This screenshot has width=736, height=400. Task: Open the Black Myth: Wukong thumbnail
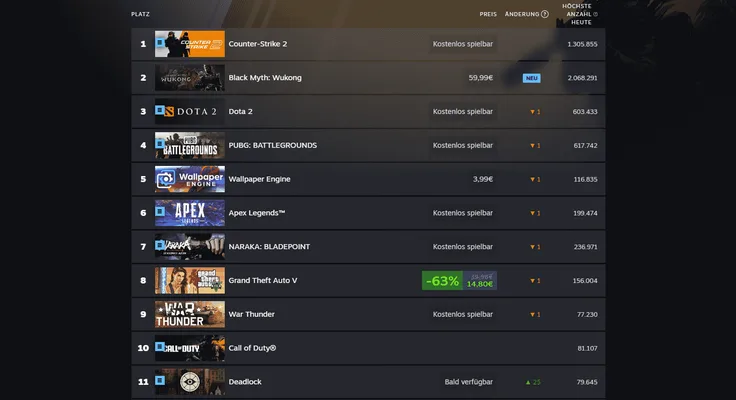190,77
